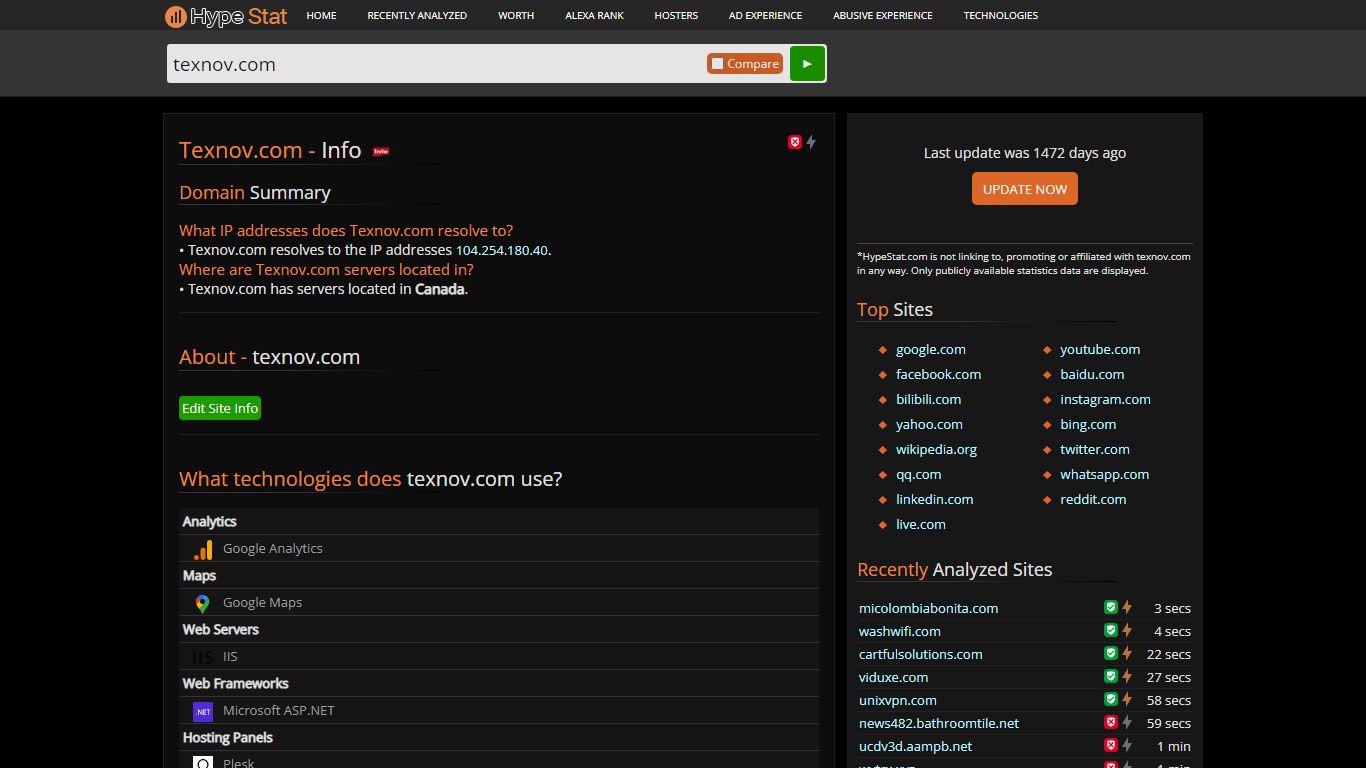The width and height of the screenshot is (1366, 768).
Task: Click the Edit Site Info button
Action: click(x=220, y=408)
